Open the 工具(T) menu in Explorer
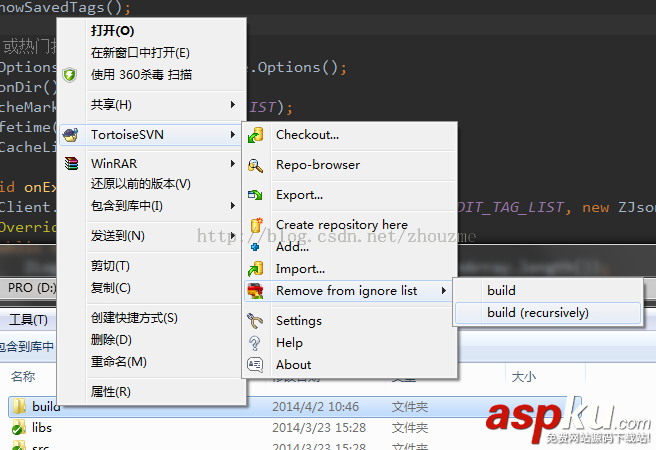Image resolution: width=656 pixels, height=450 pixels. 28,320
